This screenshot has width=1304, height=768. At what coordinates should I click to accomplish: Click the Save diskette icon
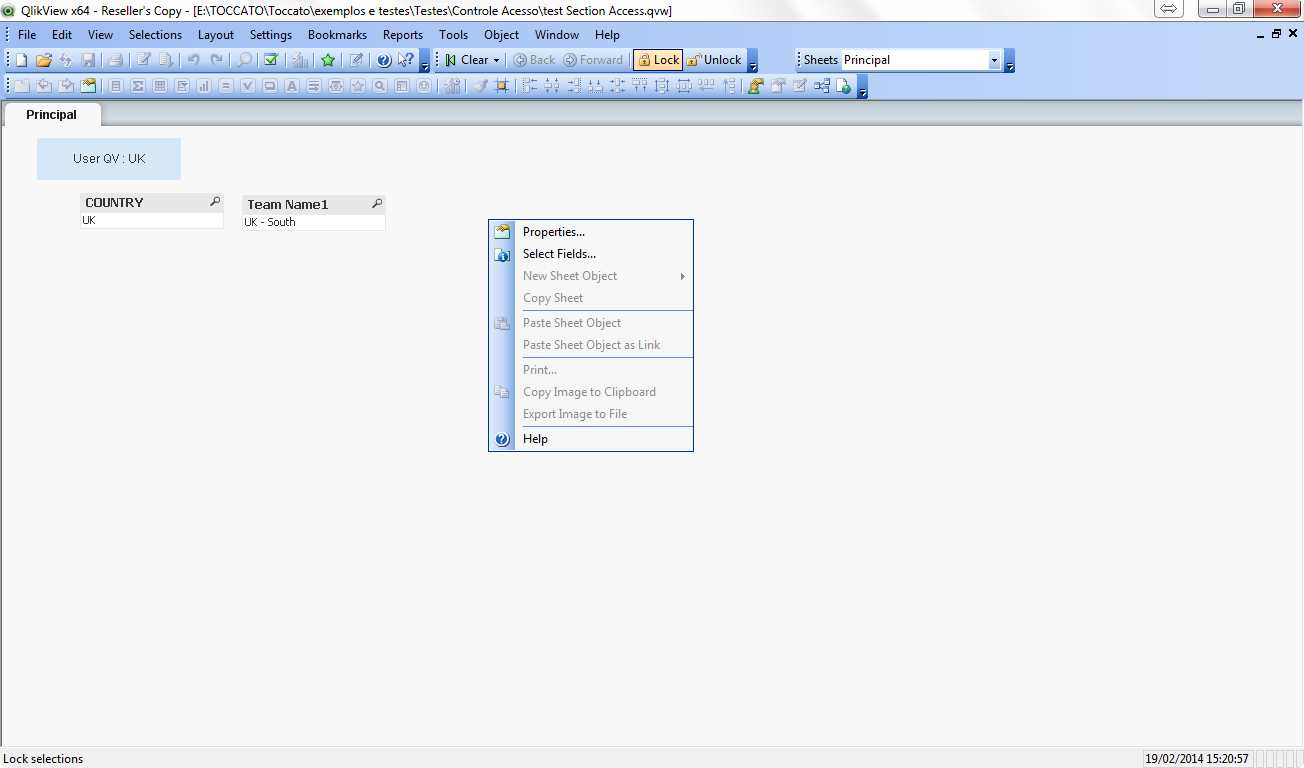pyautogui.click(x=88, y=60)
